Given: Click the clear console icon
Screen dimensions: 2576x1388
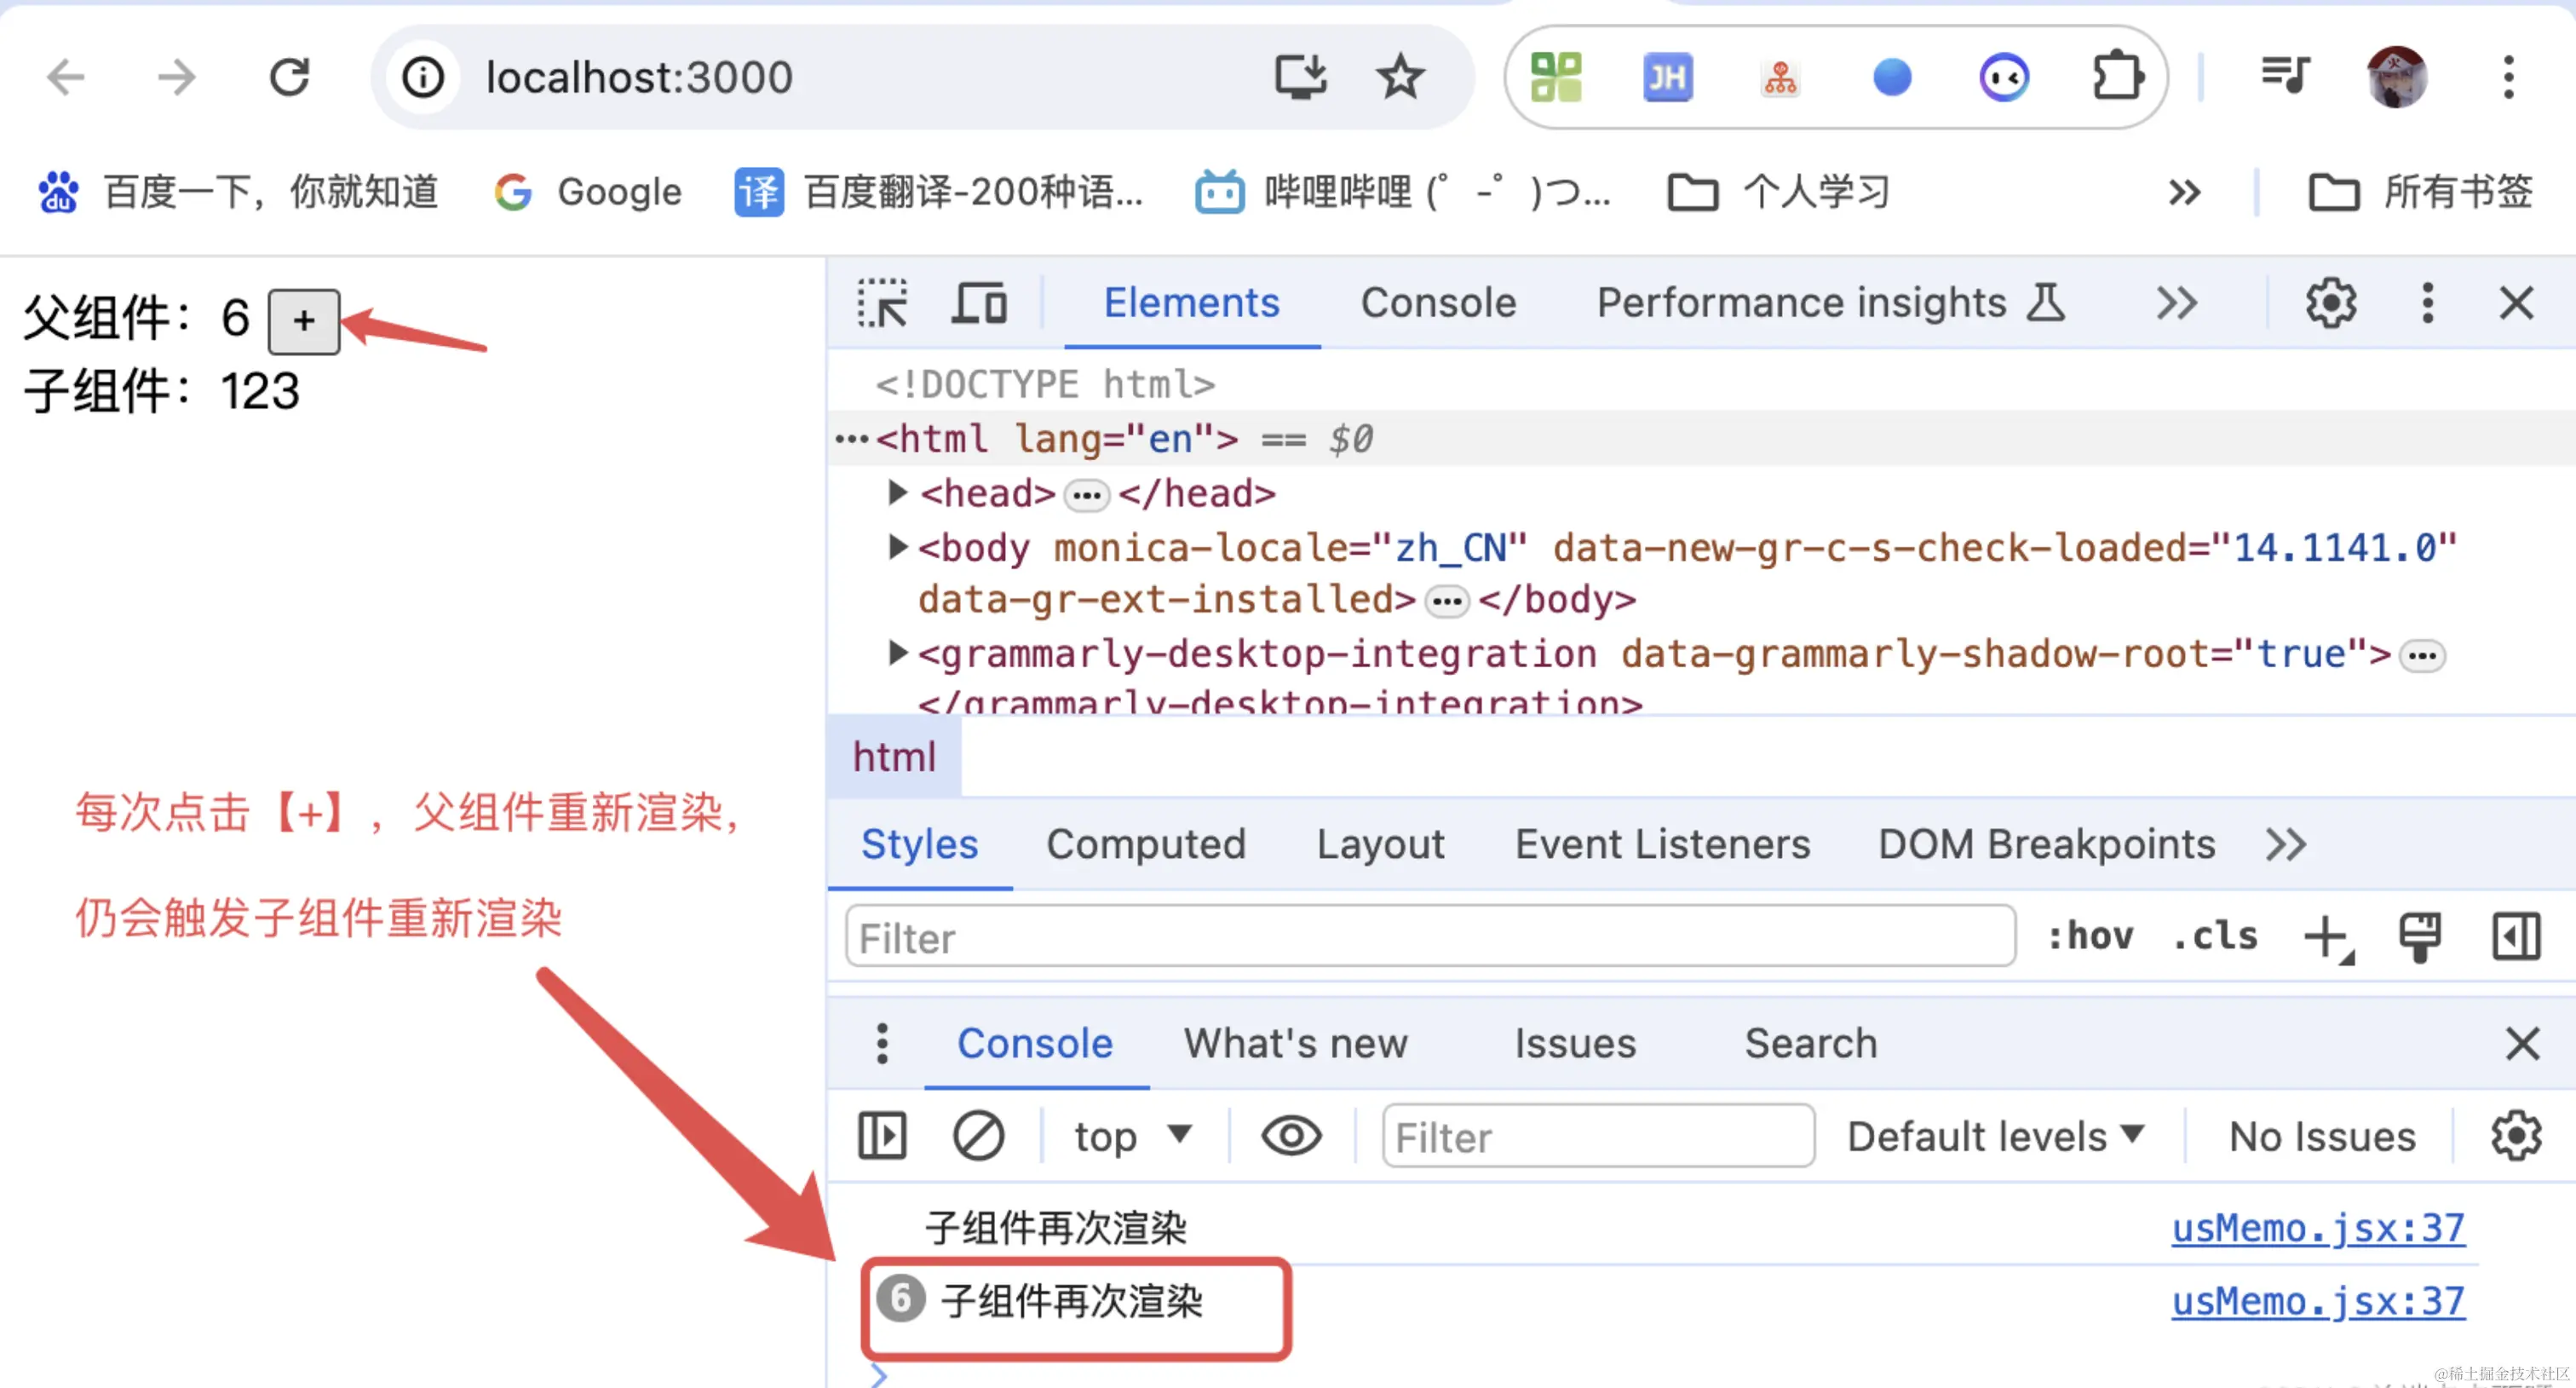Looking at the screenshot, I should (977, 1136).
